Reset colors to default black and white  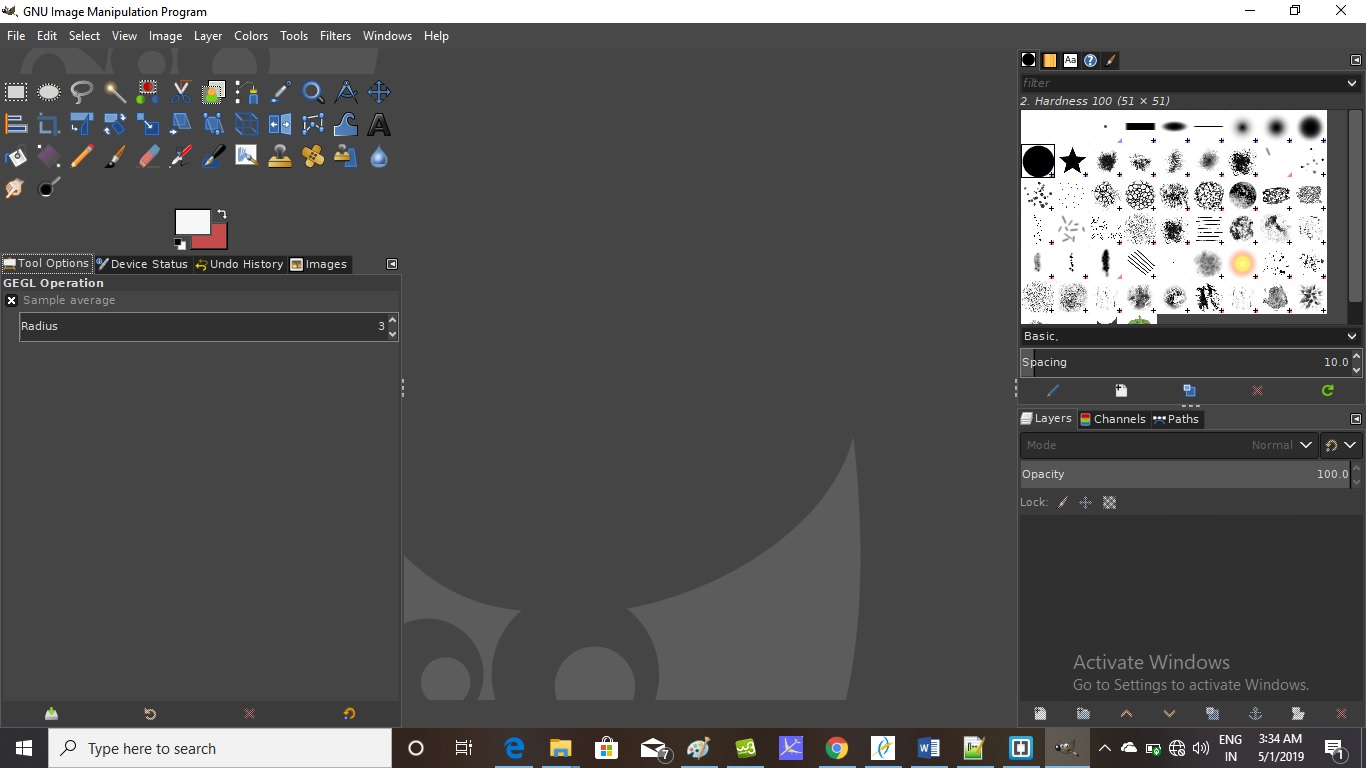[x=180, y=243]
